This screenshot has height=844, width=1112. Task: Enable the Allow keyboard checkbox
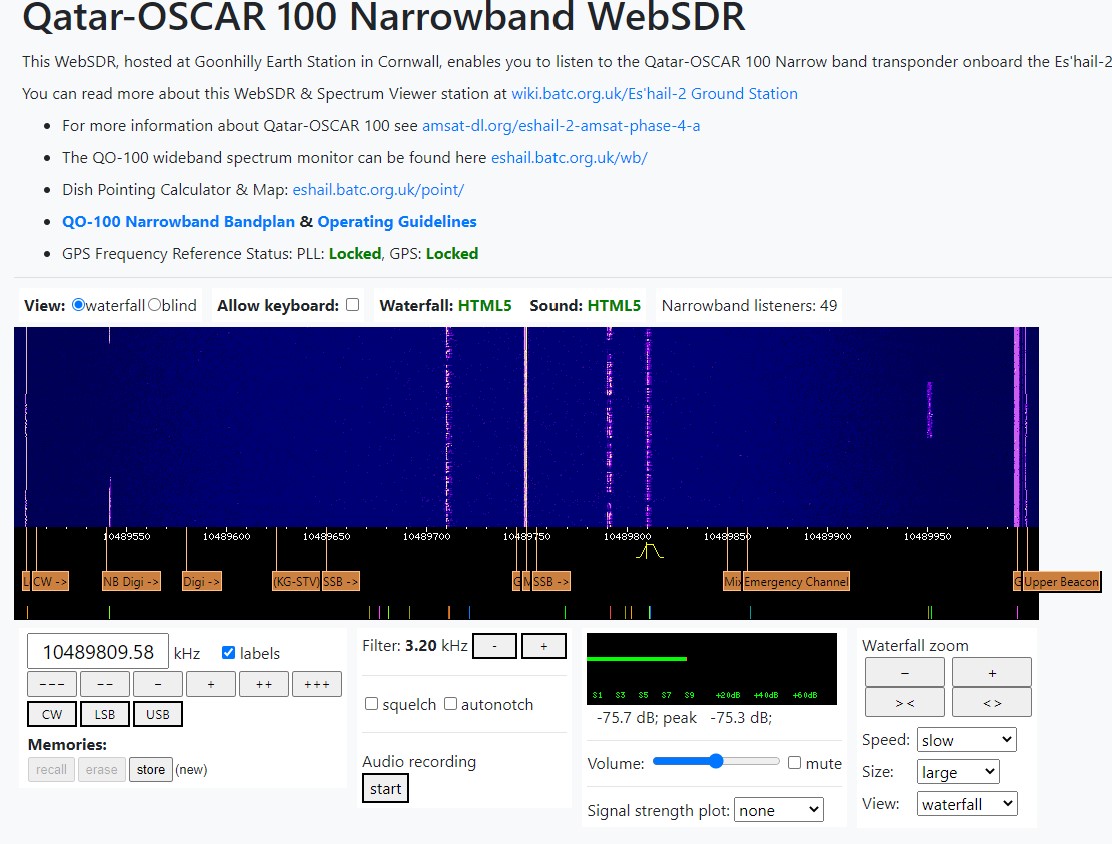[x=352, y=304]
